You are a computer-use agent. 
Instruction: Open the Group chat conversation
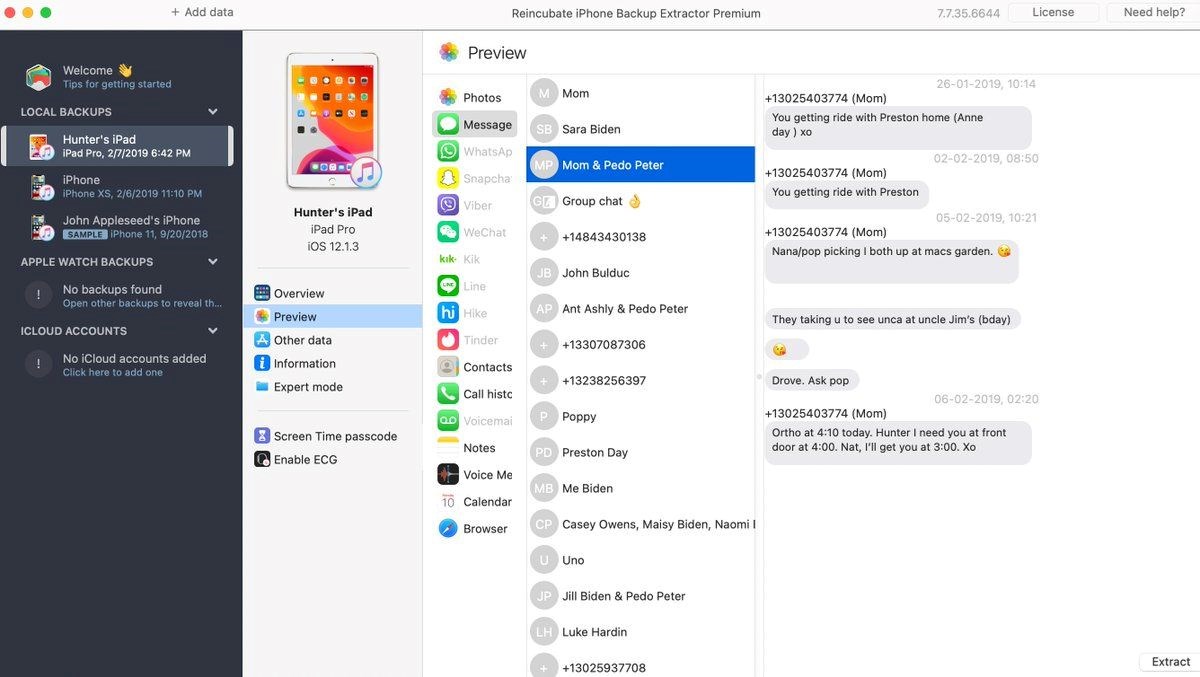[641, 201]
